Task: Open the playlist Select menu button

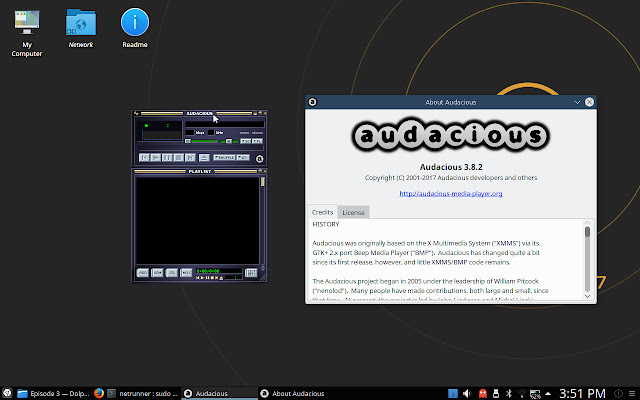Action: 171,273
